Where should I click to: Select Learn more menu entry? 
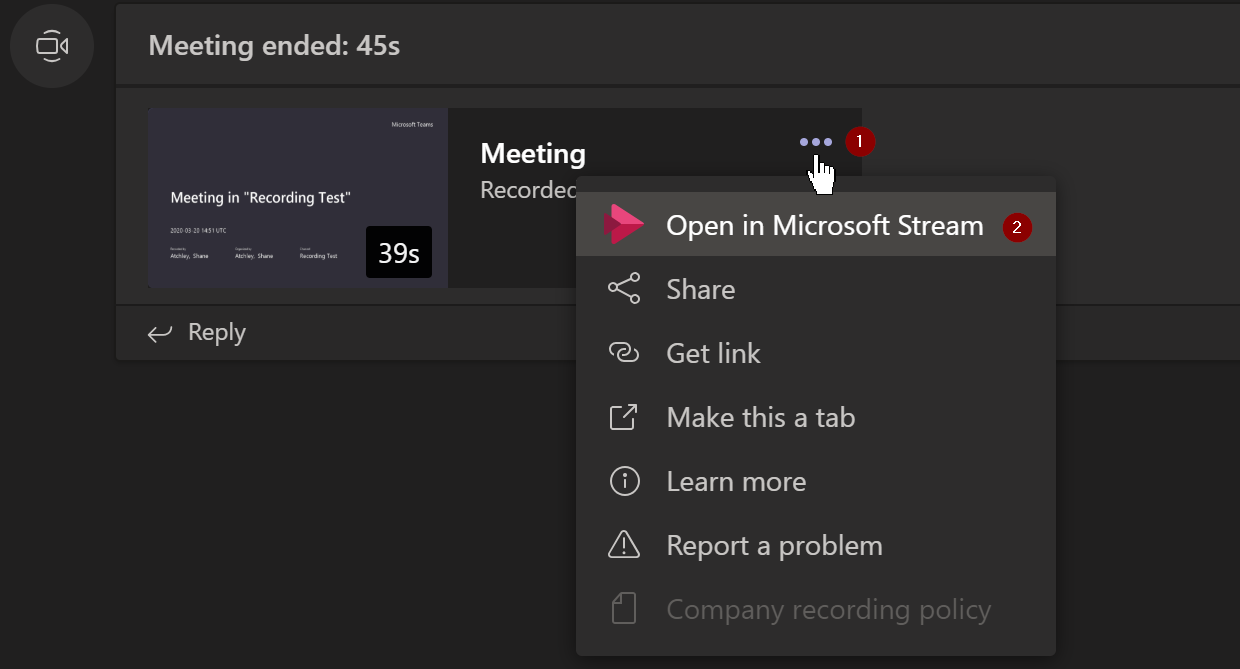pyautogui.click(x=816, y=481)
